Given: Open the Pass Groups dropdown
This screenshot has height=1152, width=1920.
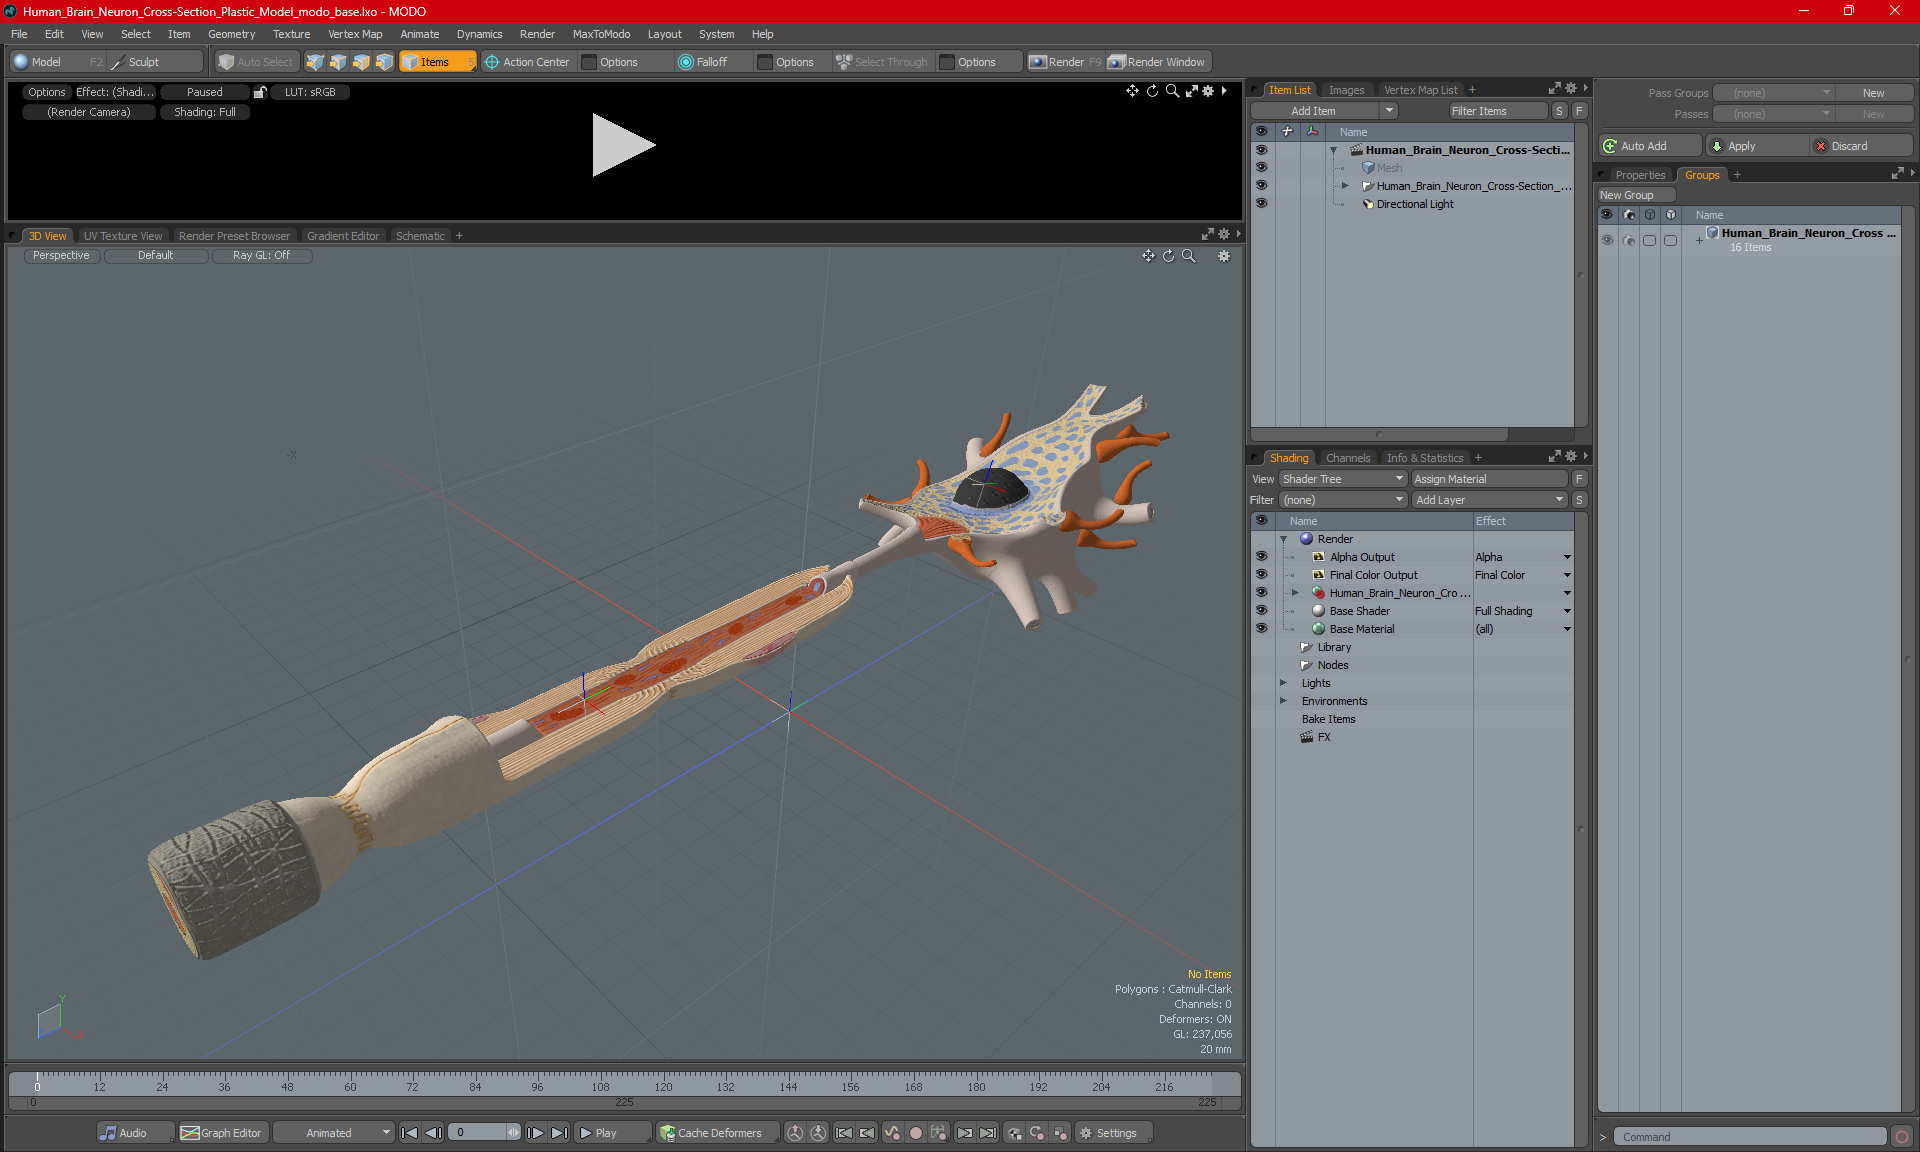Looking at the screenshot, I should point(1774,93).
